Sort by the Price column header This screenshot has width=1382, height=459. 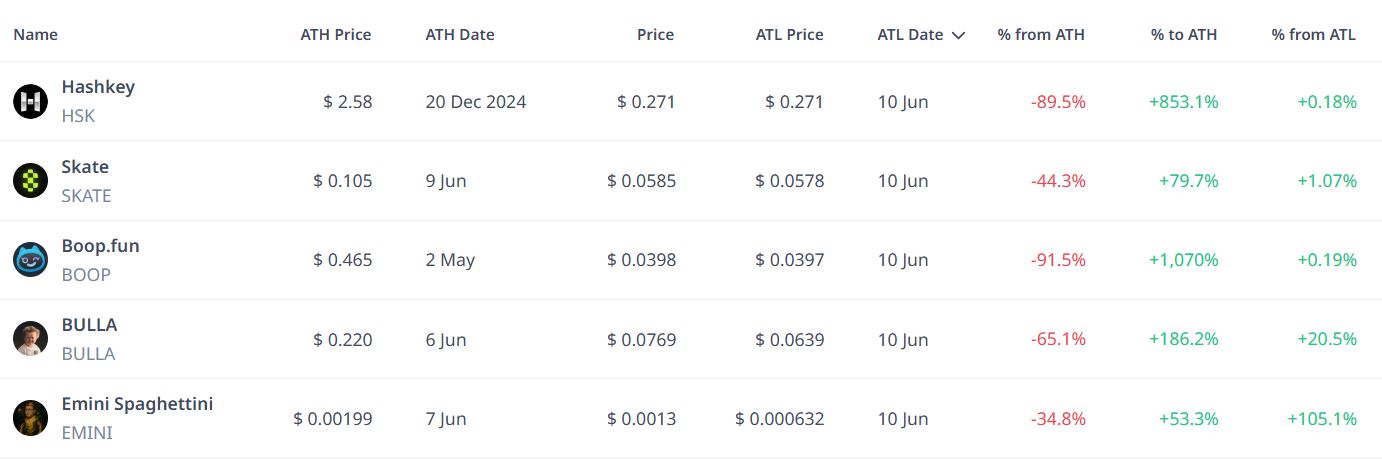click(655, 35)
